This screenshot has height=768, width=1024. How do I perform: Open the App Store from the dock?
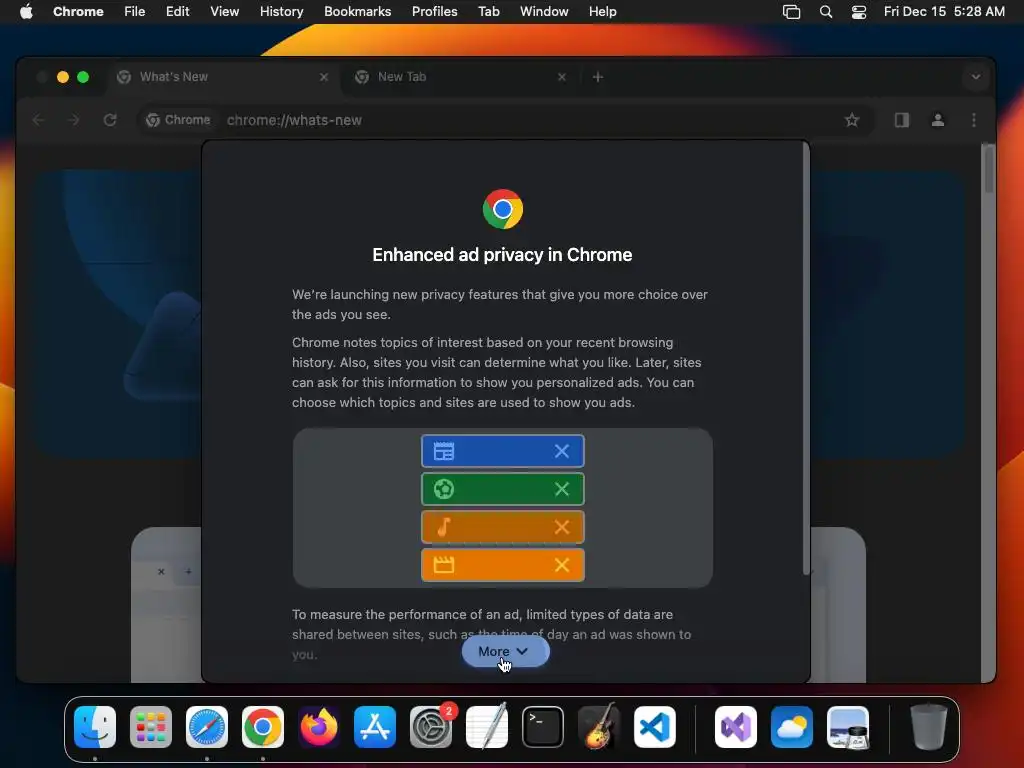(375, 727)
